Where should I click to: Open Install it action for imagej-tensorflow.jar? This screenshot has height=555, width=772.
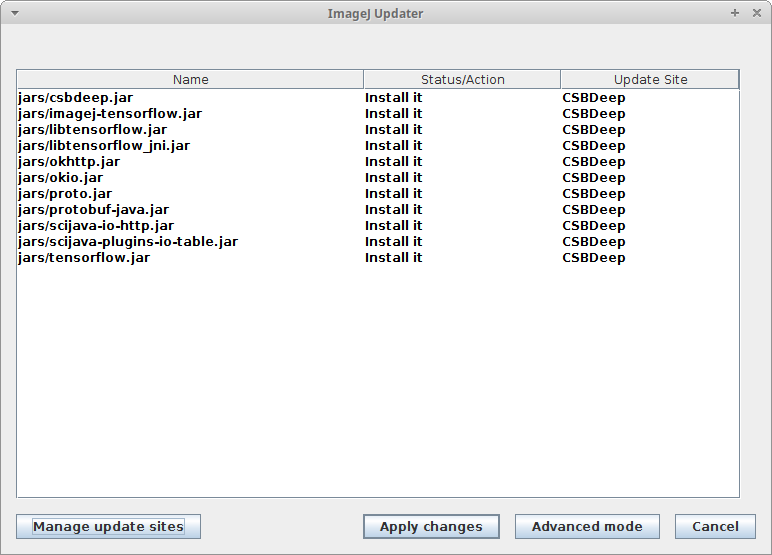click(393, 114)
